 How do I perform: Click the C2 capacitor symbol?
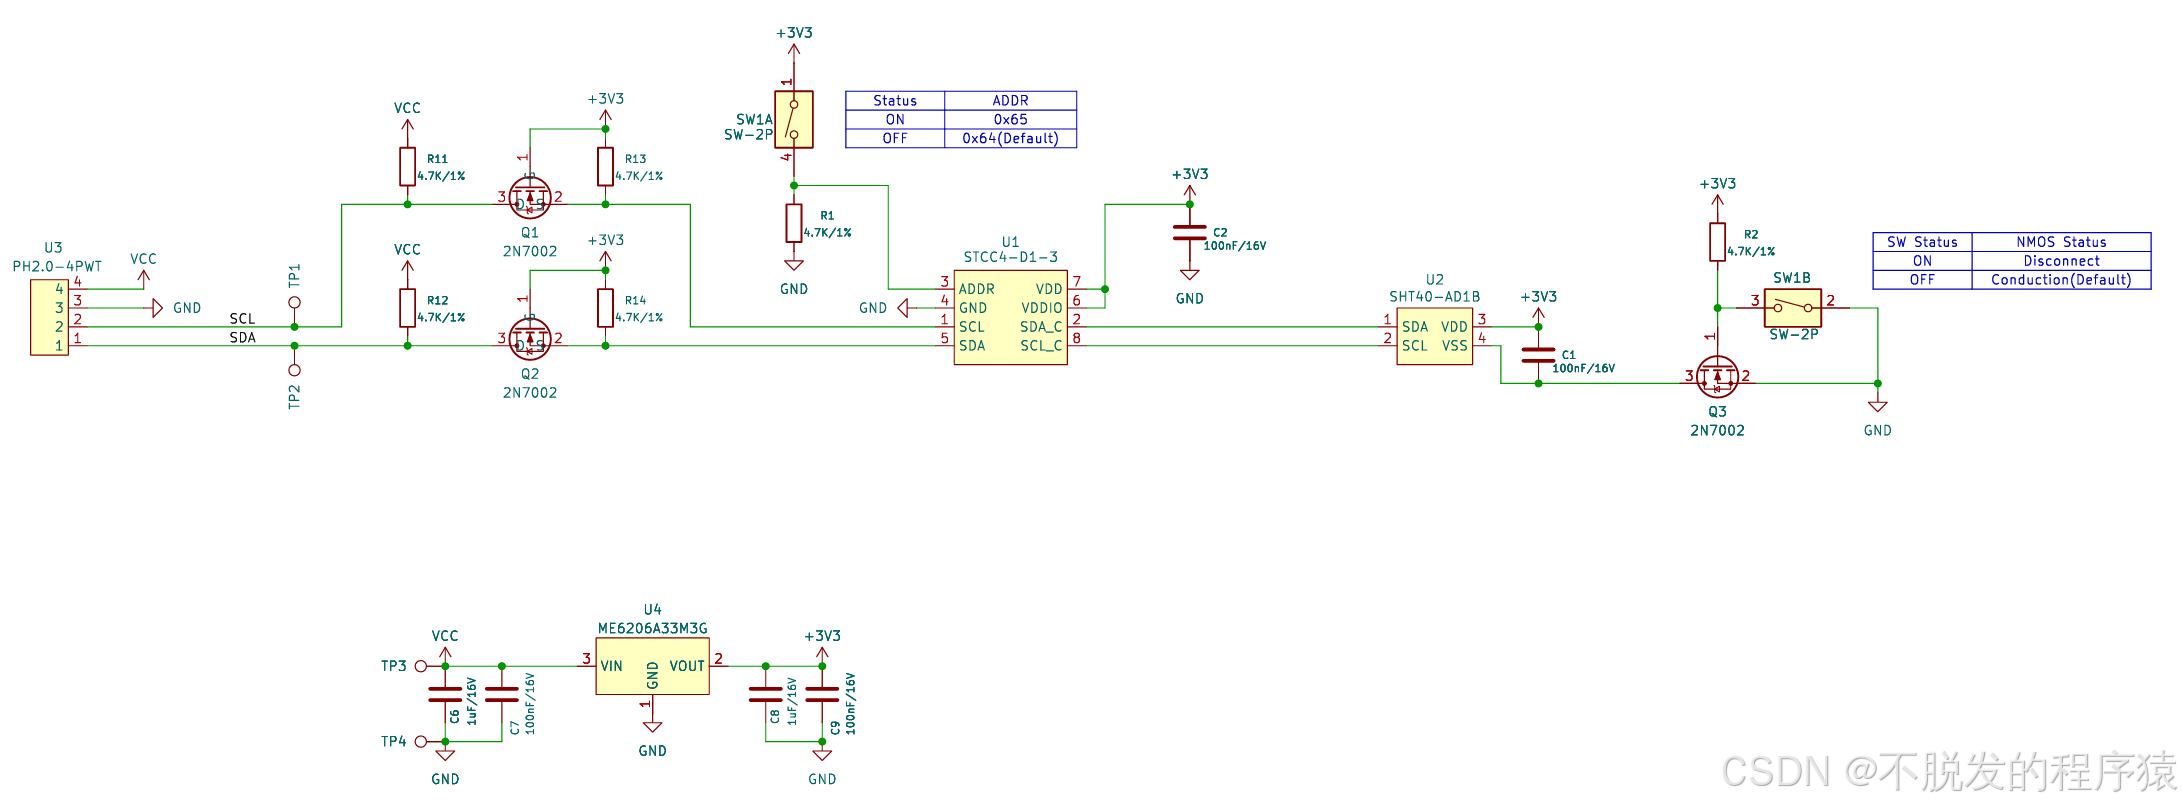coord(1189,233)
